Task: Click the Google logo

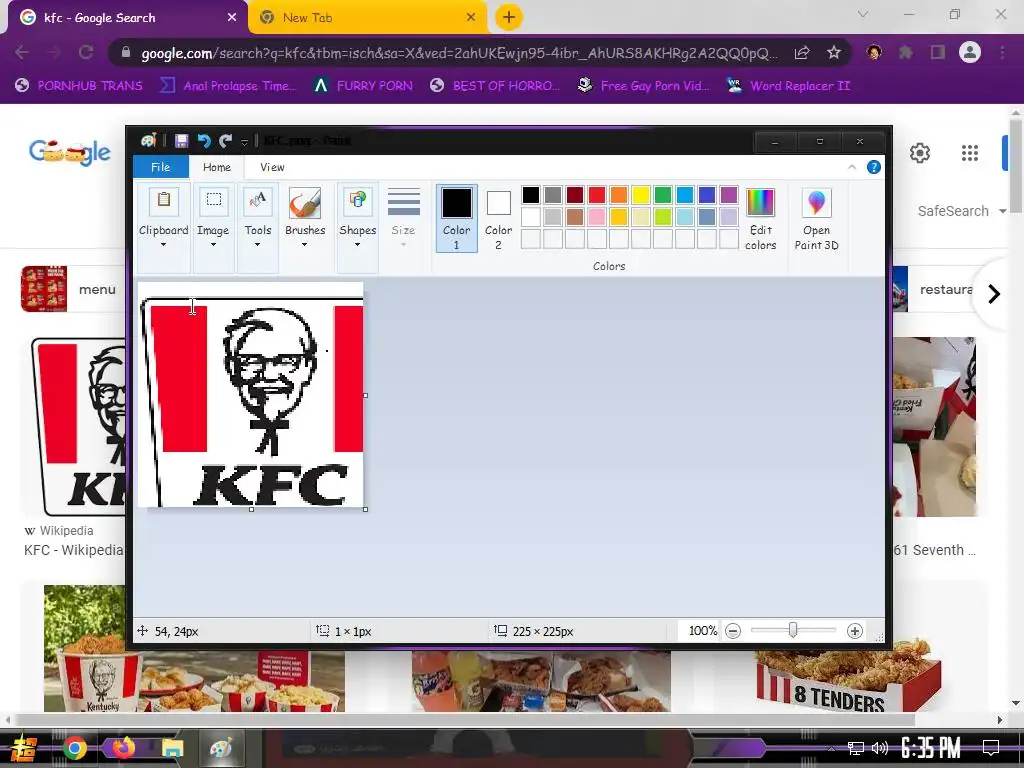Action: (x=69, y=152)
